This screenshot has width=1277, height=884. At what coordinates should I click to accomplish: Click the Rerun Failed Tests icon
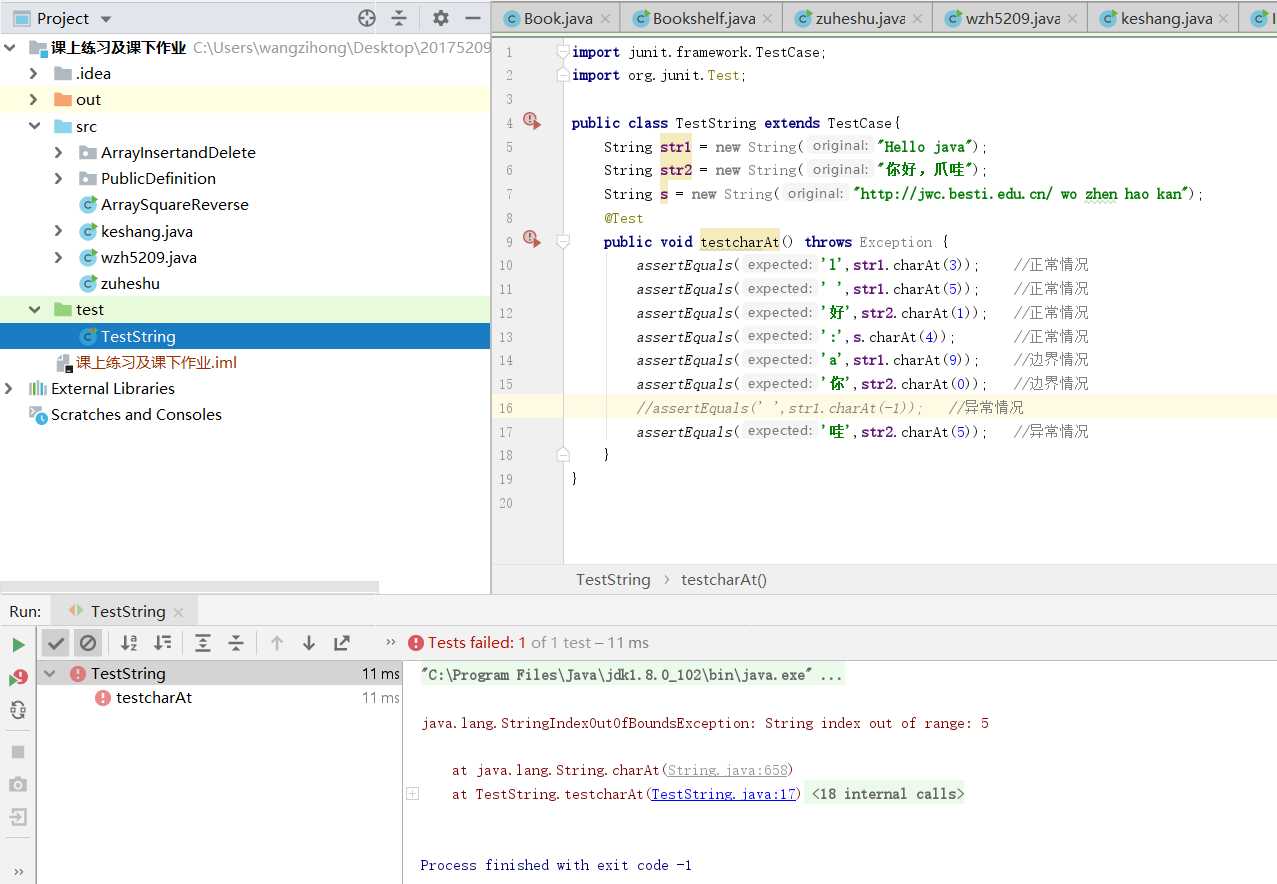[x=18, y=678]
